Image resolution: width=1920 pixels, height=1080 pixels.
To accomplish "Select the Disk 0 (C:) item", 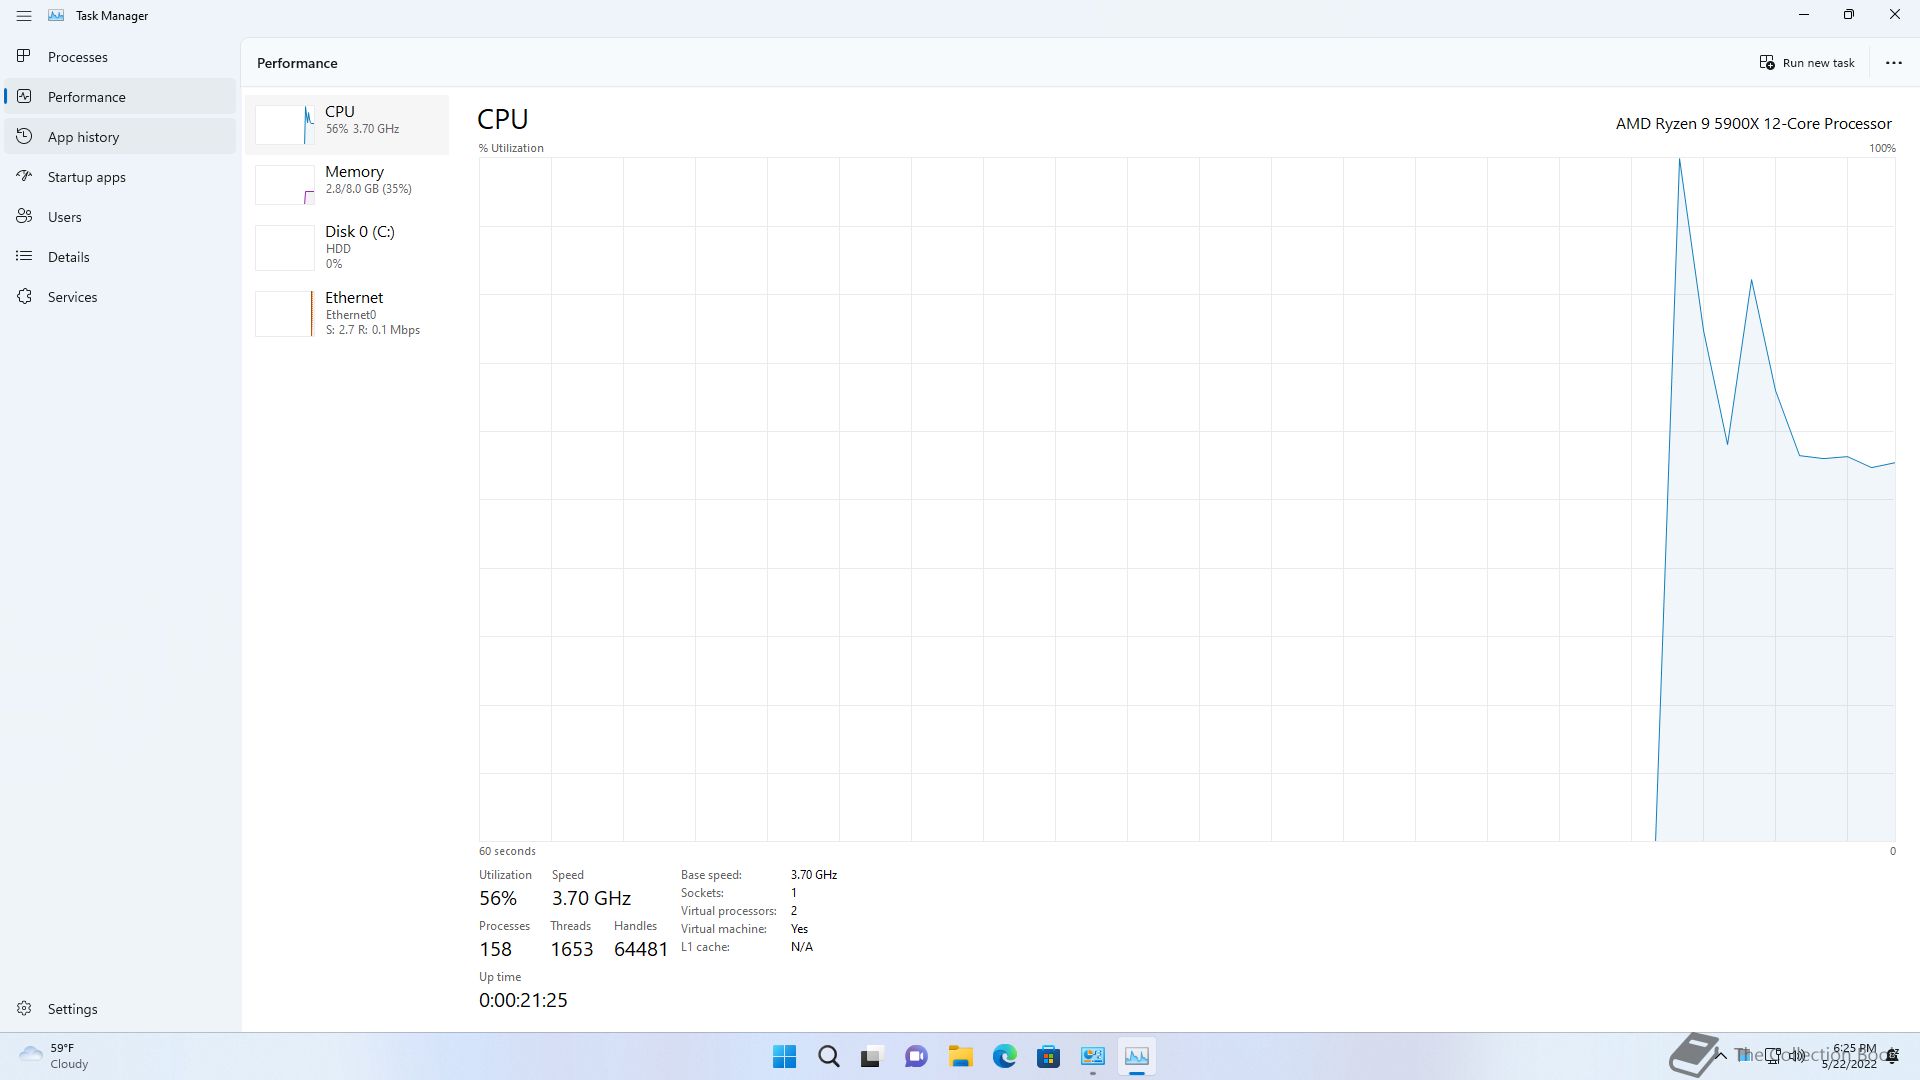I will [x=347, y=247].
